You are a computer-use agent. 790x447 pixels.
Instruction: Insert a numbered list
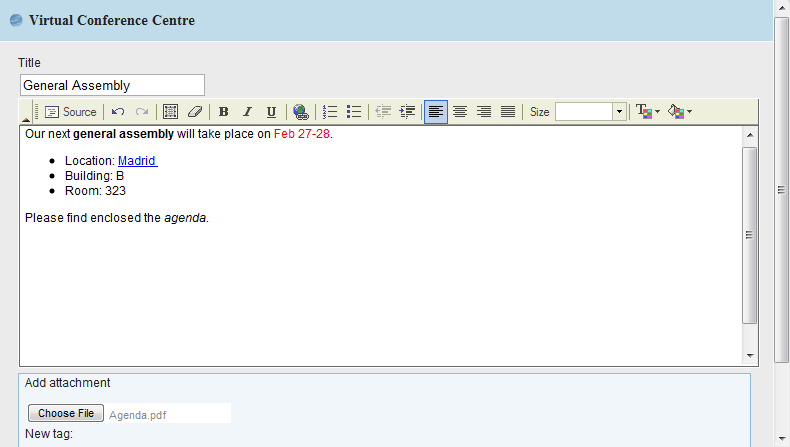(330, 112)
